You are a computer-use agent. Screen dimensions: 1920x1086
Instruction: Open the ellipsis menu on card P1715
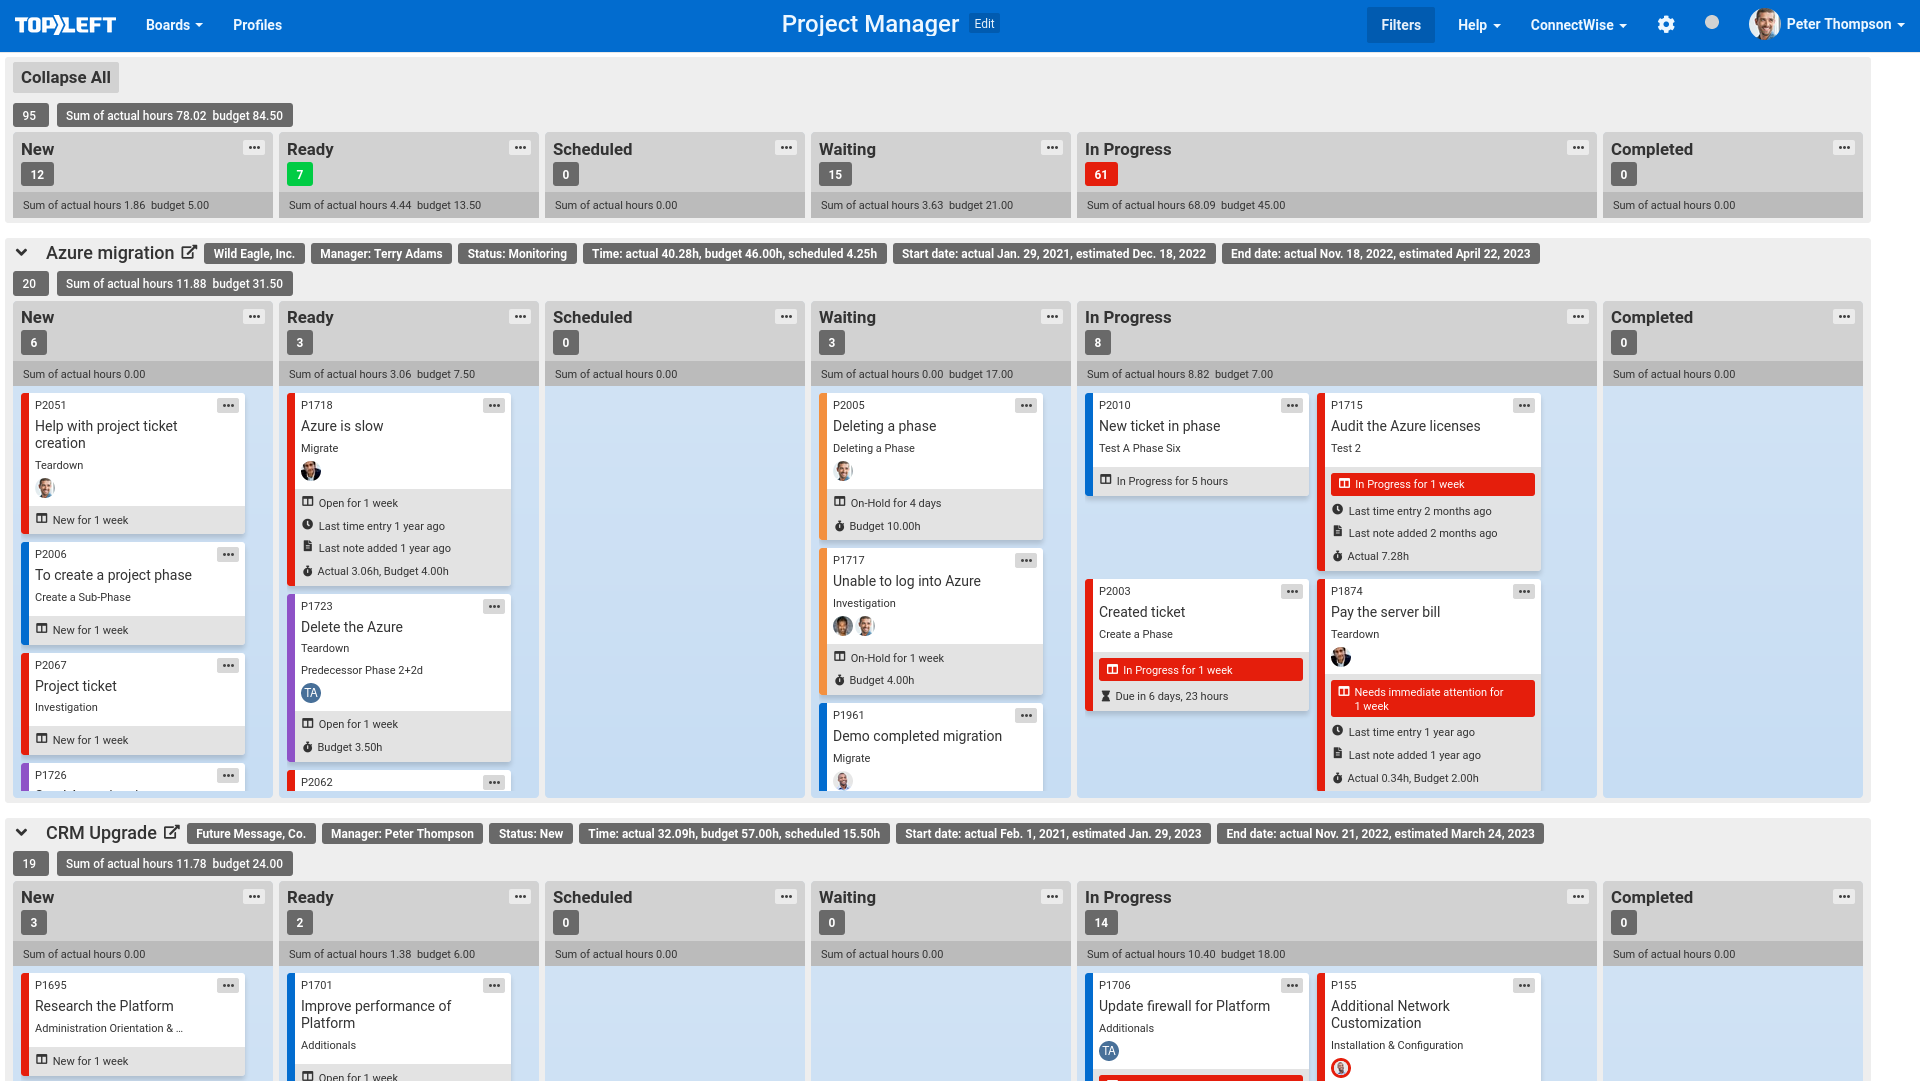point(1524,406)
